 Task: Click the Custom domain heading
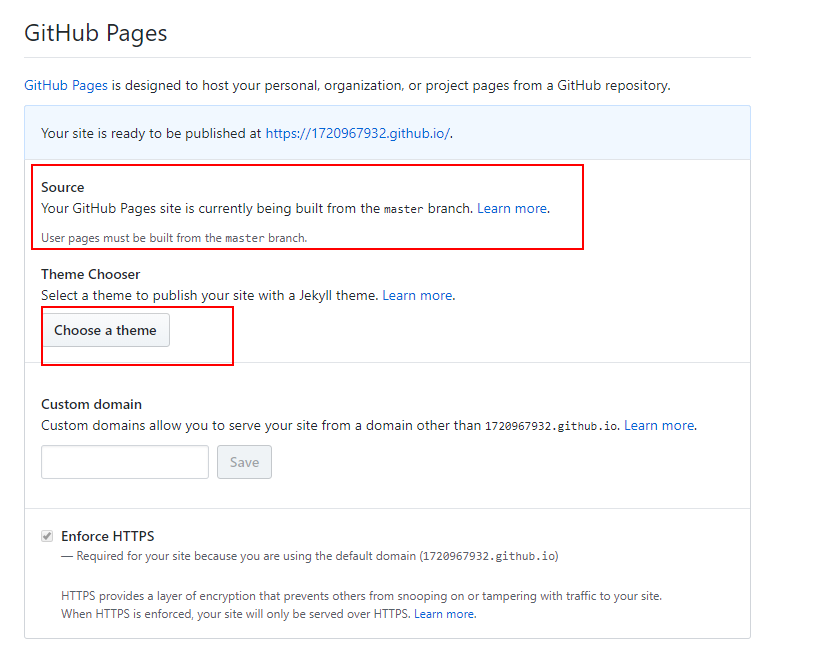[91, 404]
